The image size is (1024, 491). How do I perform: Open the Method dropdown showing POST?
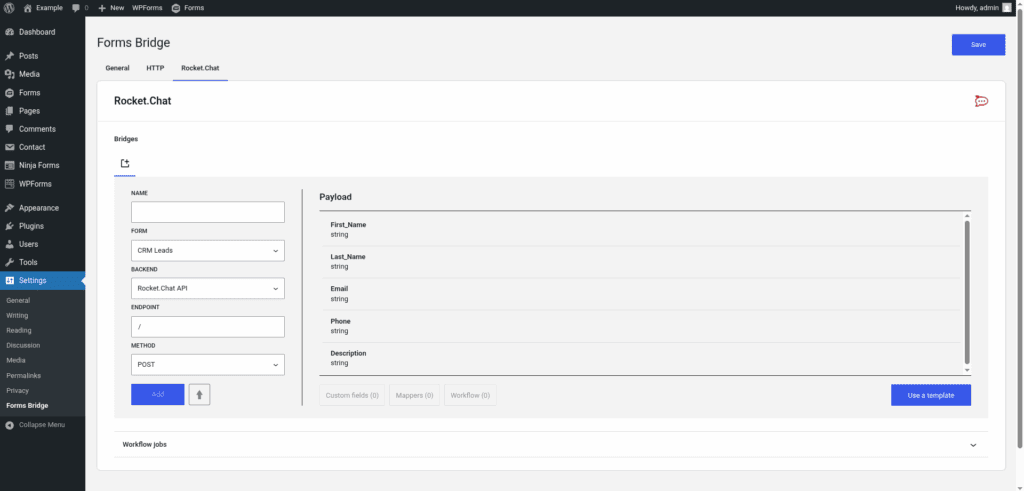208,365
